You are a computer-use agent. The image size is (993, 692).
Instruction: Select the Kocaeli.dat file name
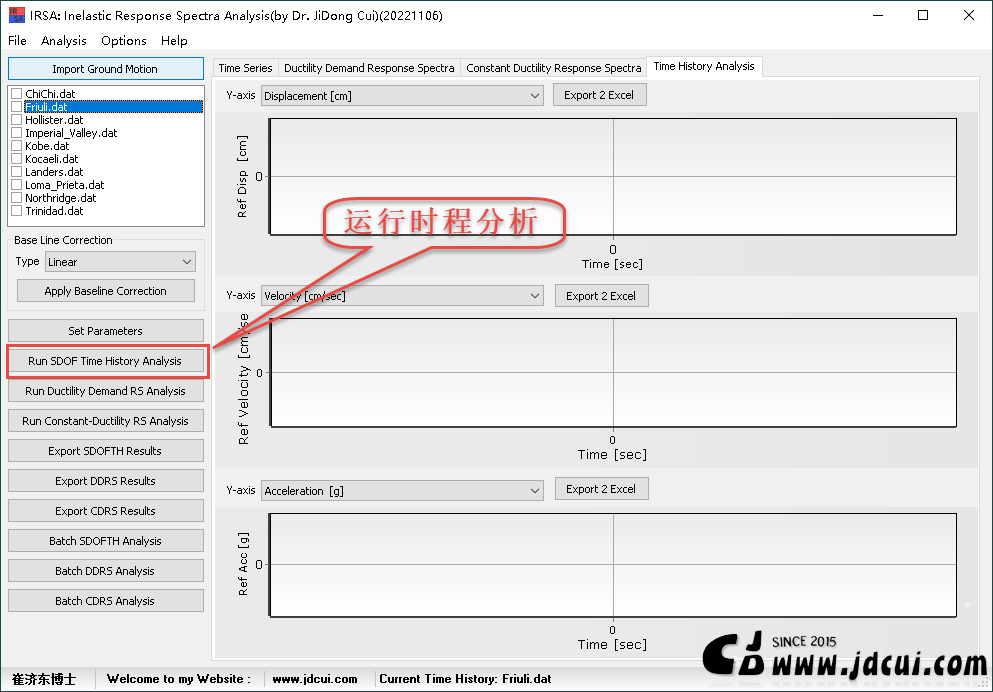pos(51,159)
